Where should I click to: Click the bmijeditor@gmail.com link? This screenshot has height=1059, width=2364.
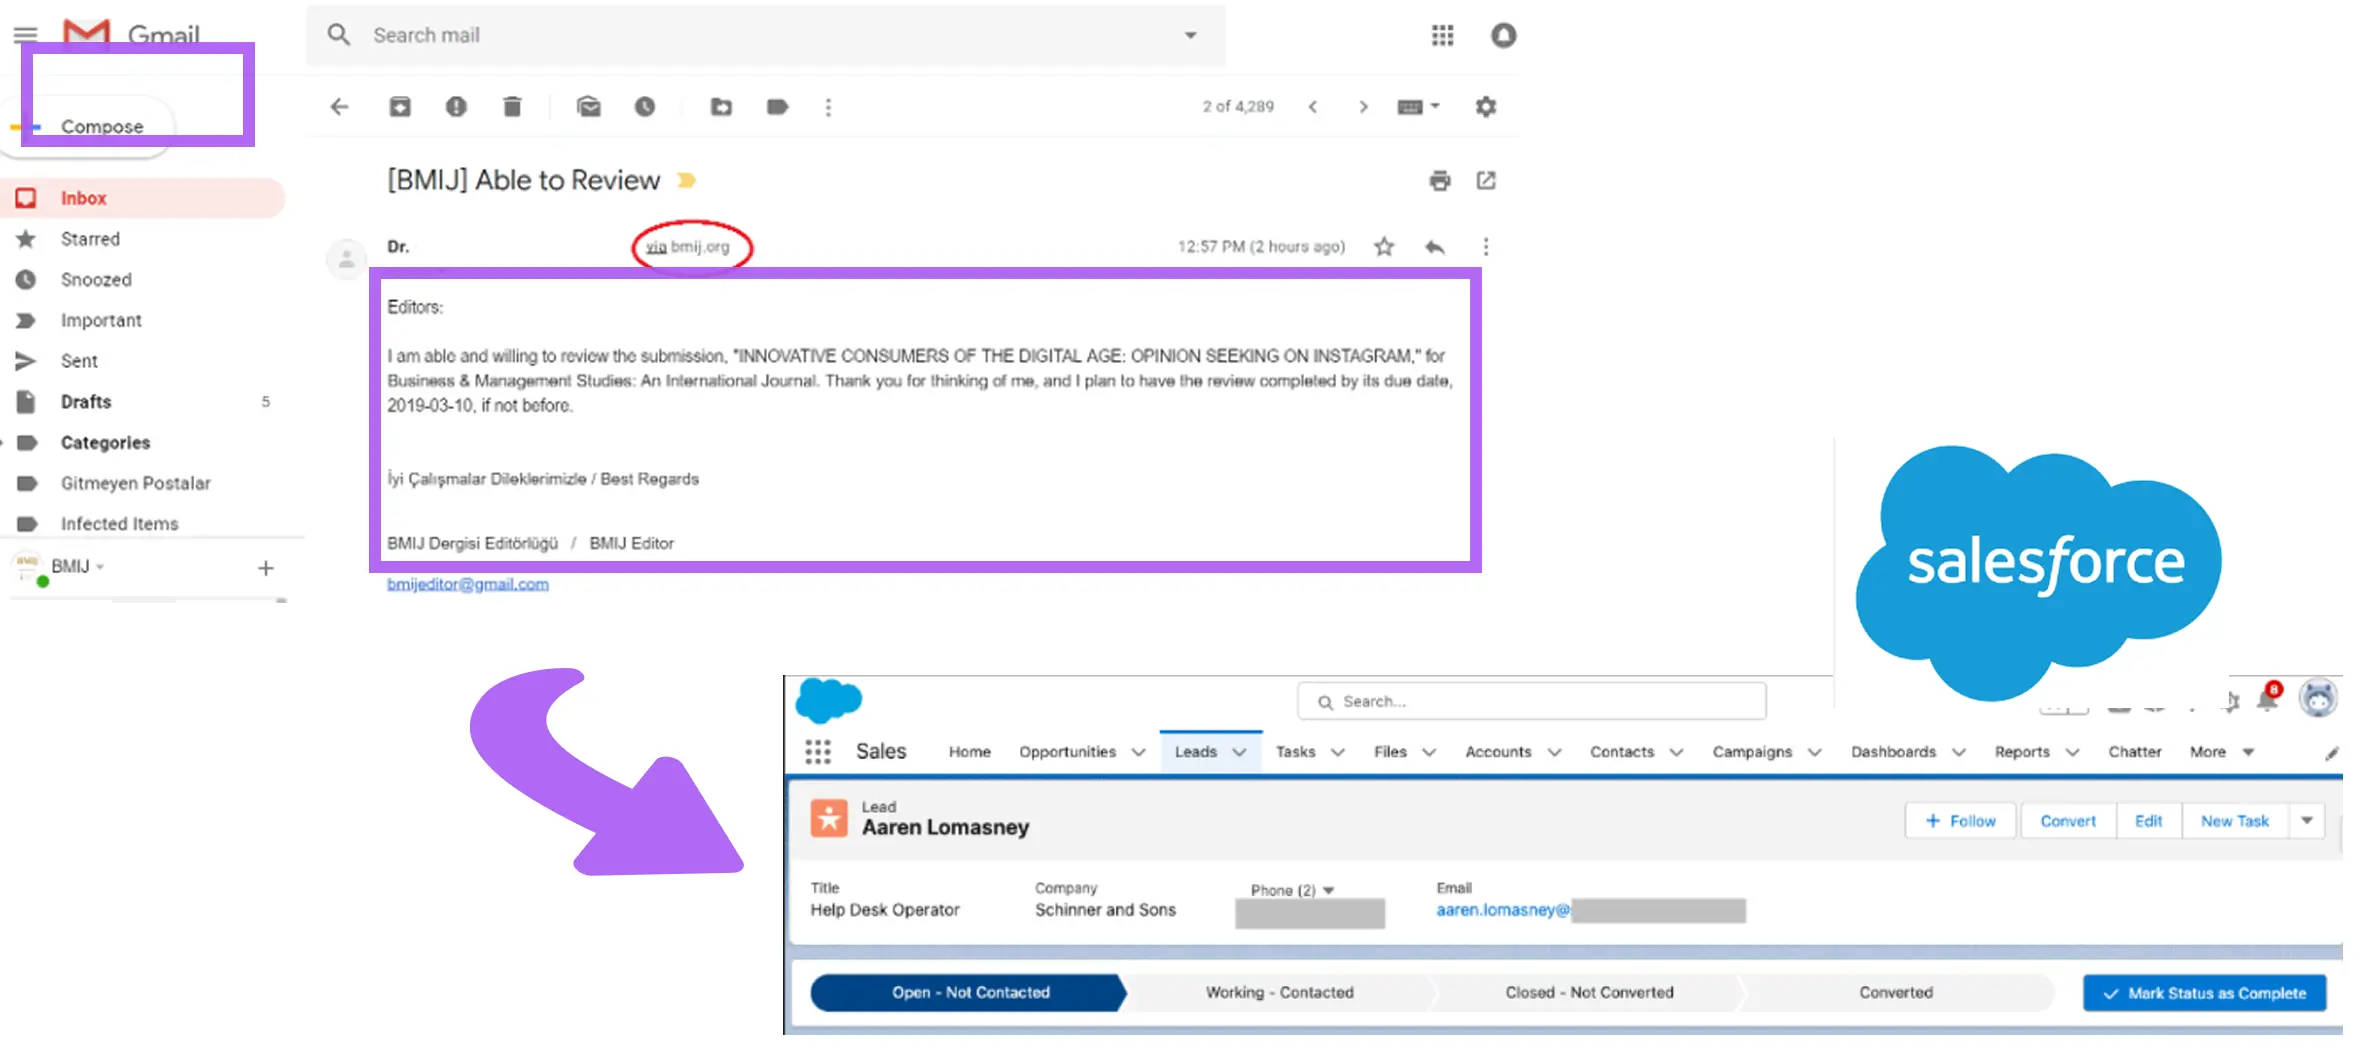(x=468, y=584)
